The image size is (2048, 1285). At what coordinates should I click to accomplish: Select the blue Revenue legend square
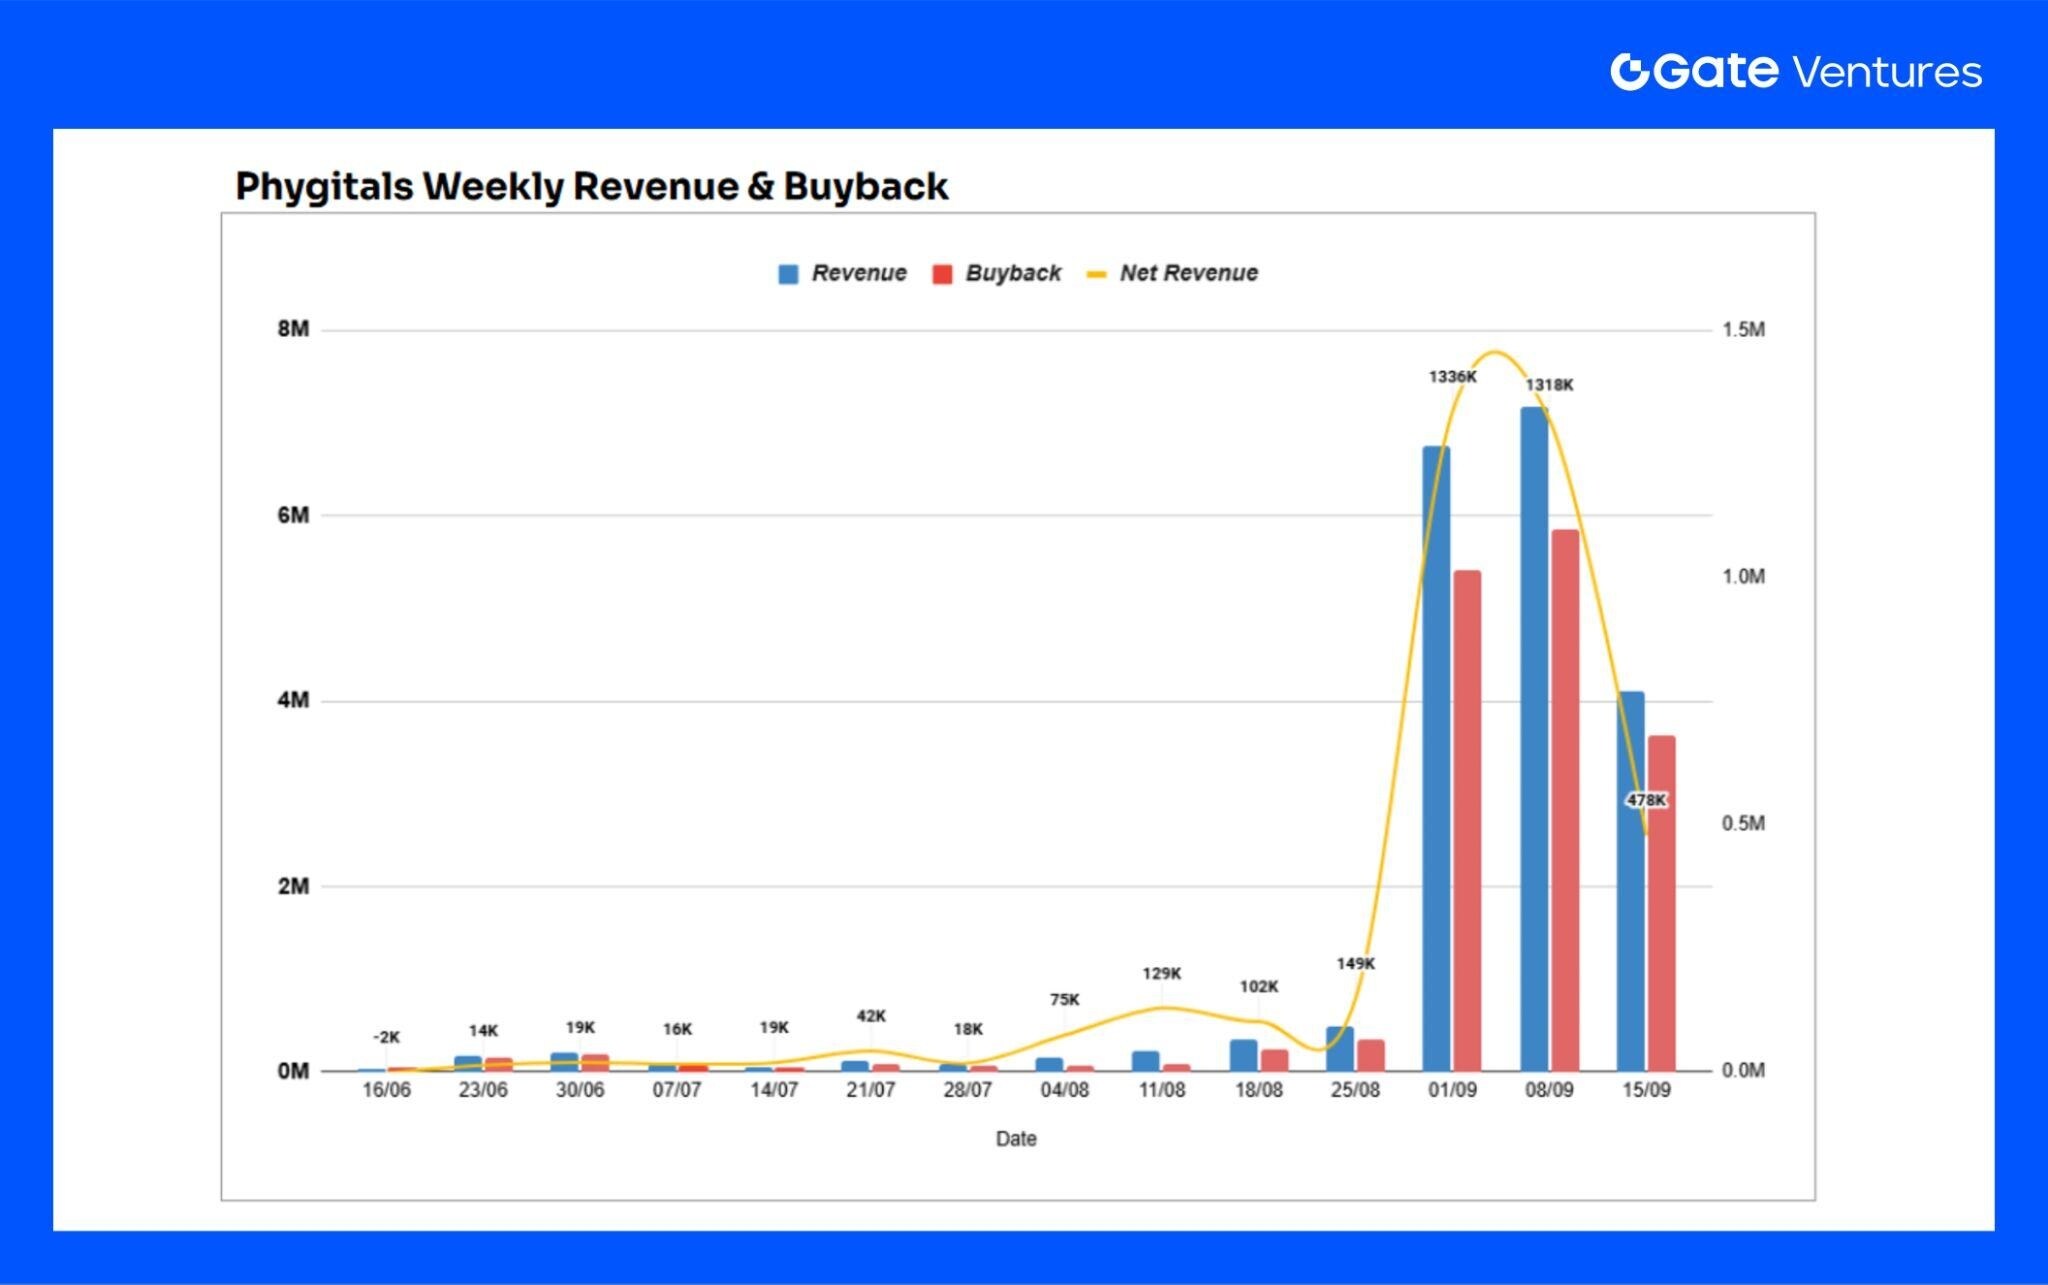[789, 272]
